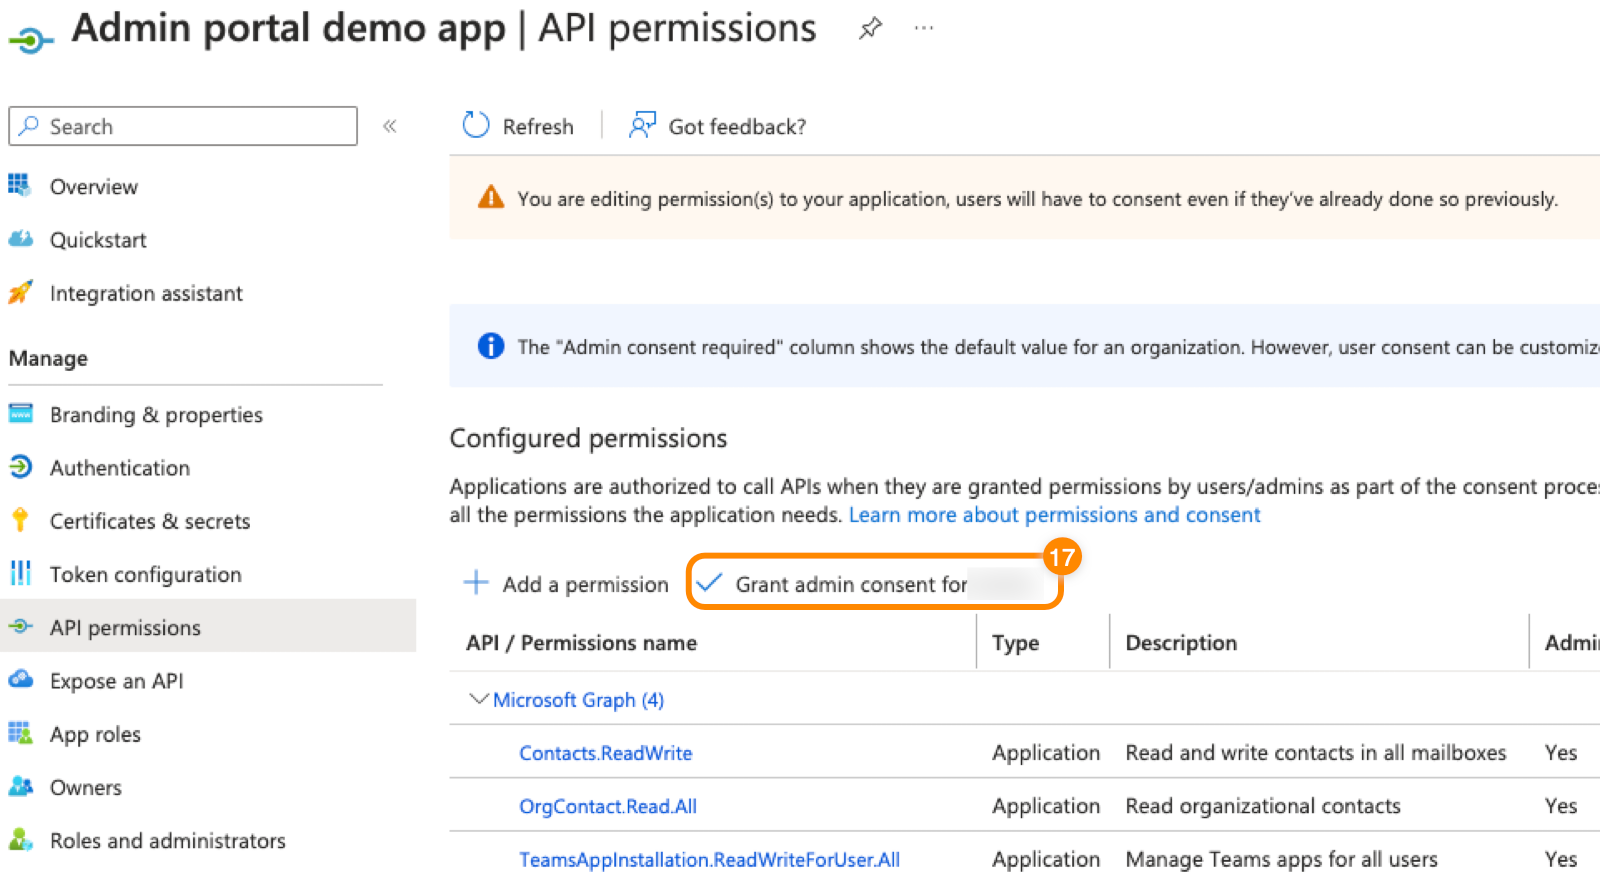Click the Branding & properties icon
Viewport: 1600px width, 880px height.
[x=20, y=414]
